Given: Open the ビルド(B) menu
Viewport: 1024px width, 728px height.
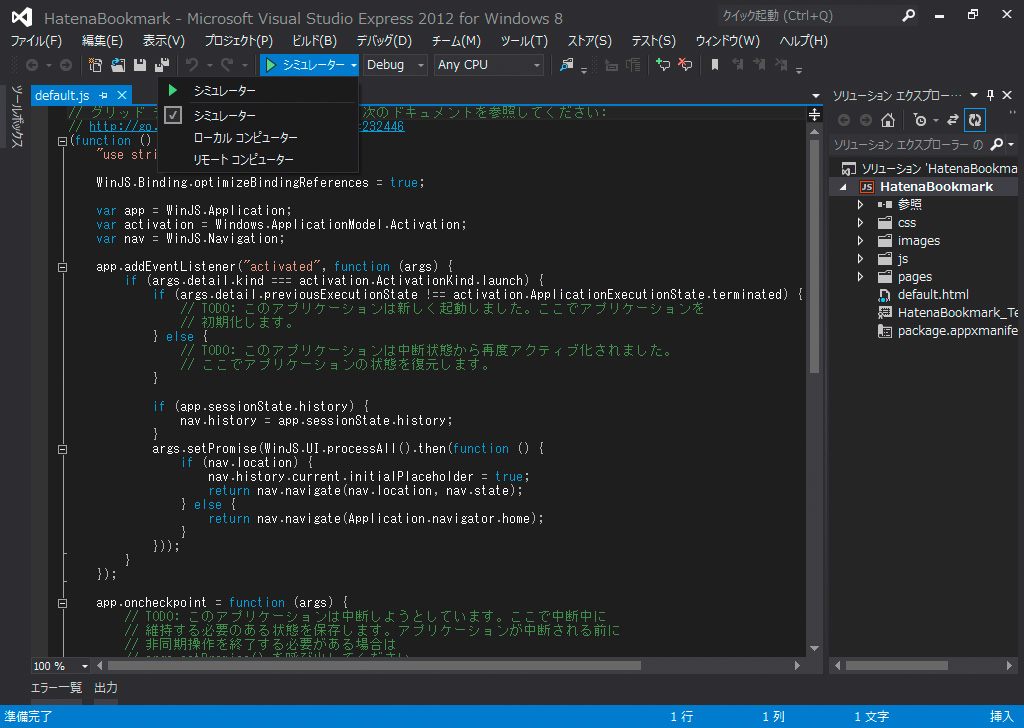Looking at the screenshot, I should tap(314, 41).
